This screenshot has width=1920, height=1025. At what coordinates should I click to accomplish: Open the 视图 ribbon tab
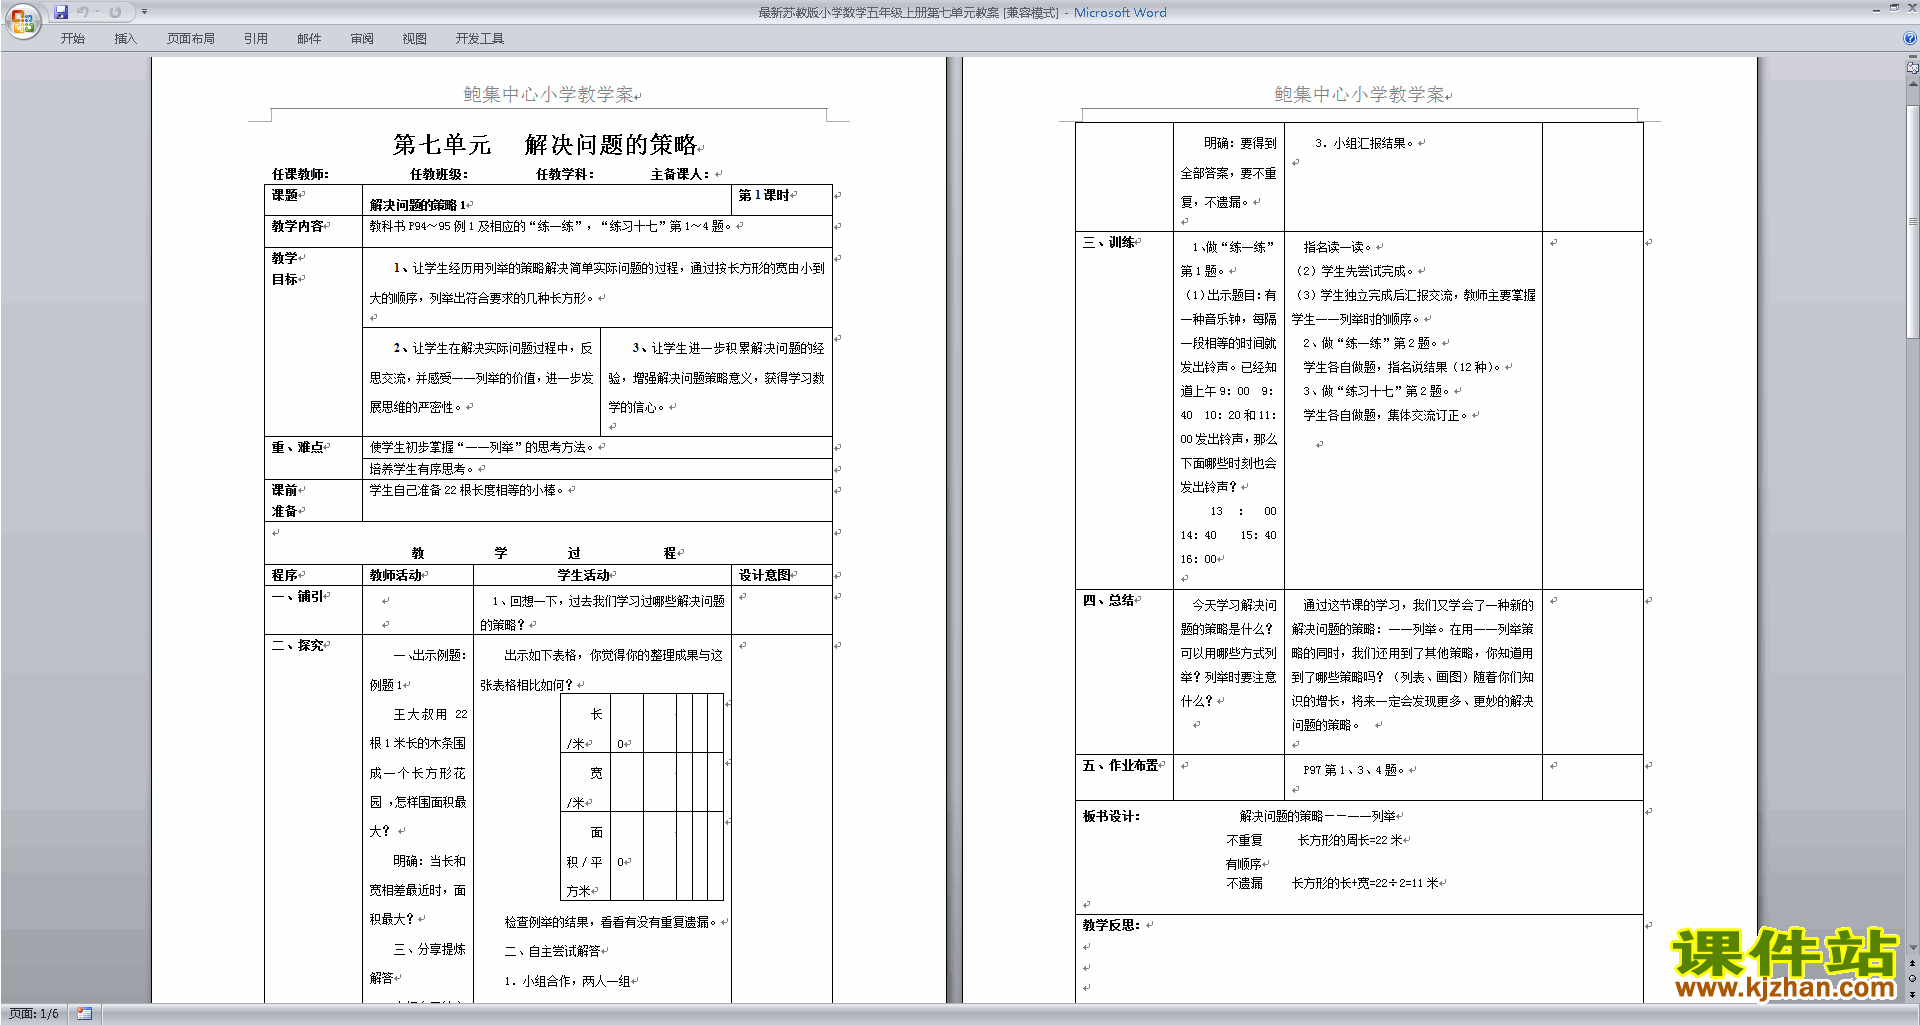point(415,39)
